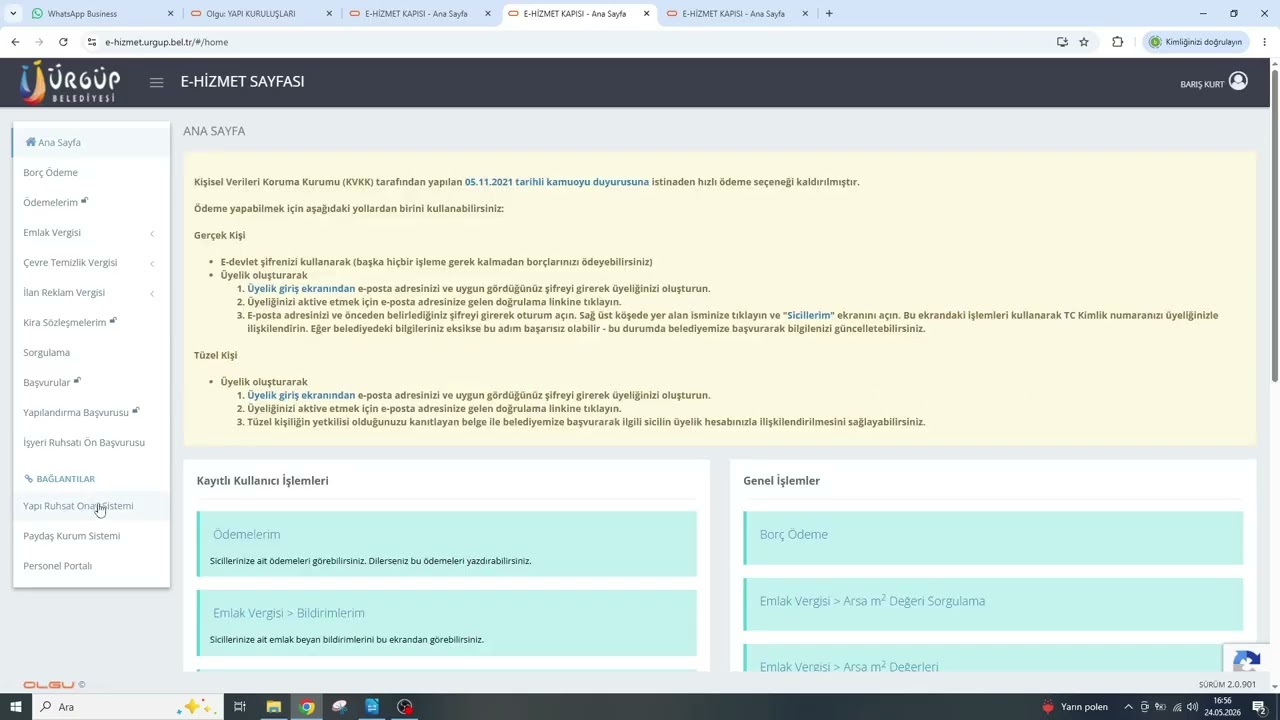Close the Olgu: YAPI KURULUŞLARI tab
Viewport: 1280px width, 720px height.
coord(329,14)
